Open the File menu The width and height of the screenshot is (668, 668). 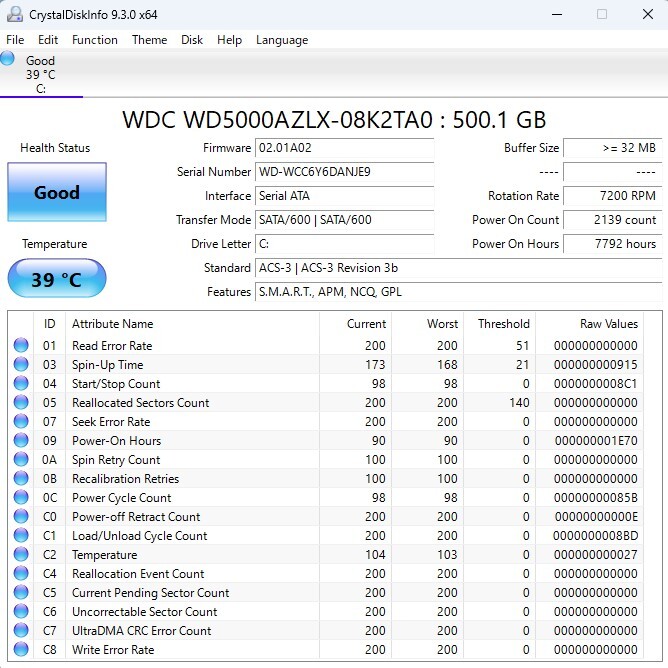[x=15, y=40]
